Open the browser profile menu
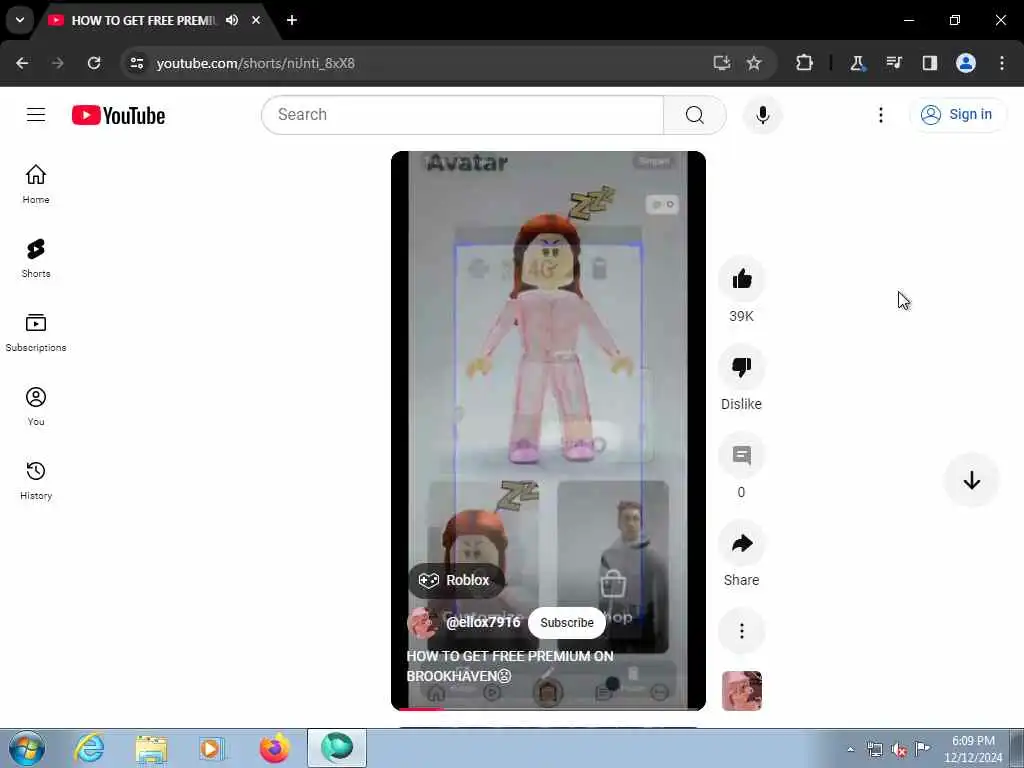1024x768 pixels. tap(966, 63)
